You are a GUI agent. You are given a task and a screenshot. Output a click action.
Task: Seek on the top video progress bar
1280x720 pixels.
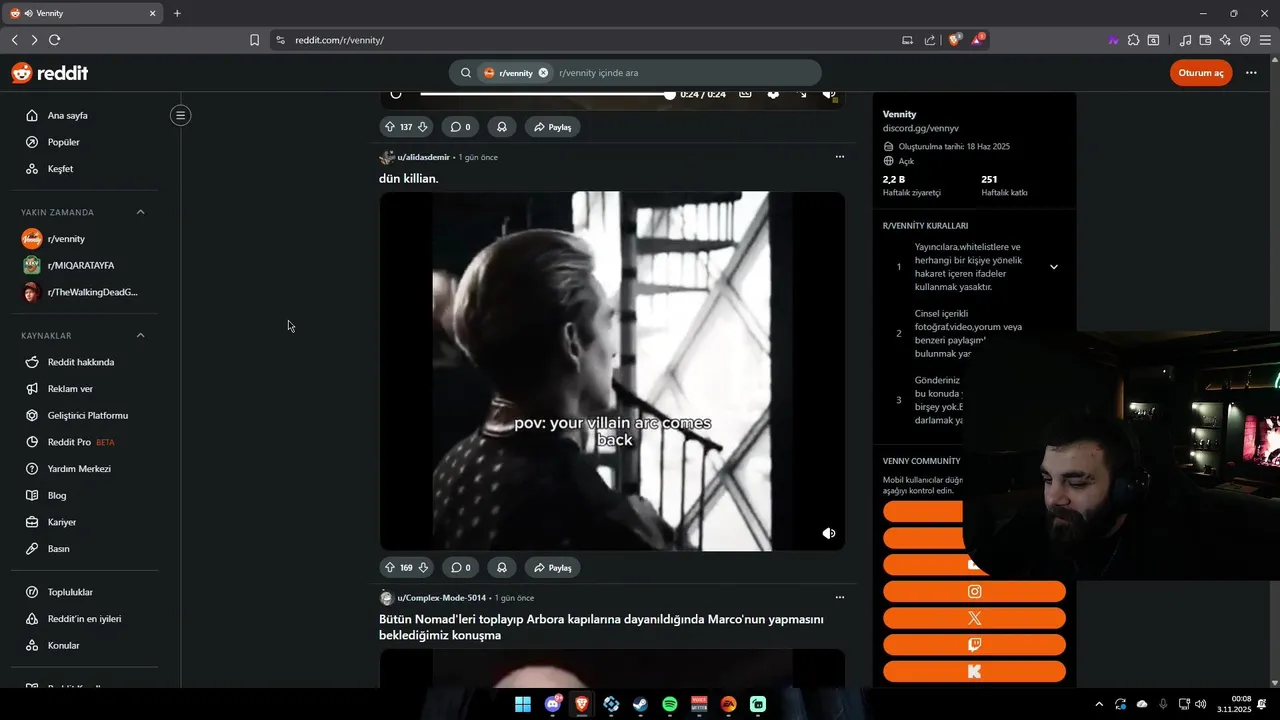coord(547,94)
